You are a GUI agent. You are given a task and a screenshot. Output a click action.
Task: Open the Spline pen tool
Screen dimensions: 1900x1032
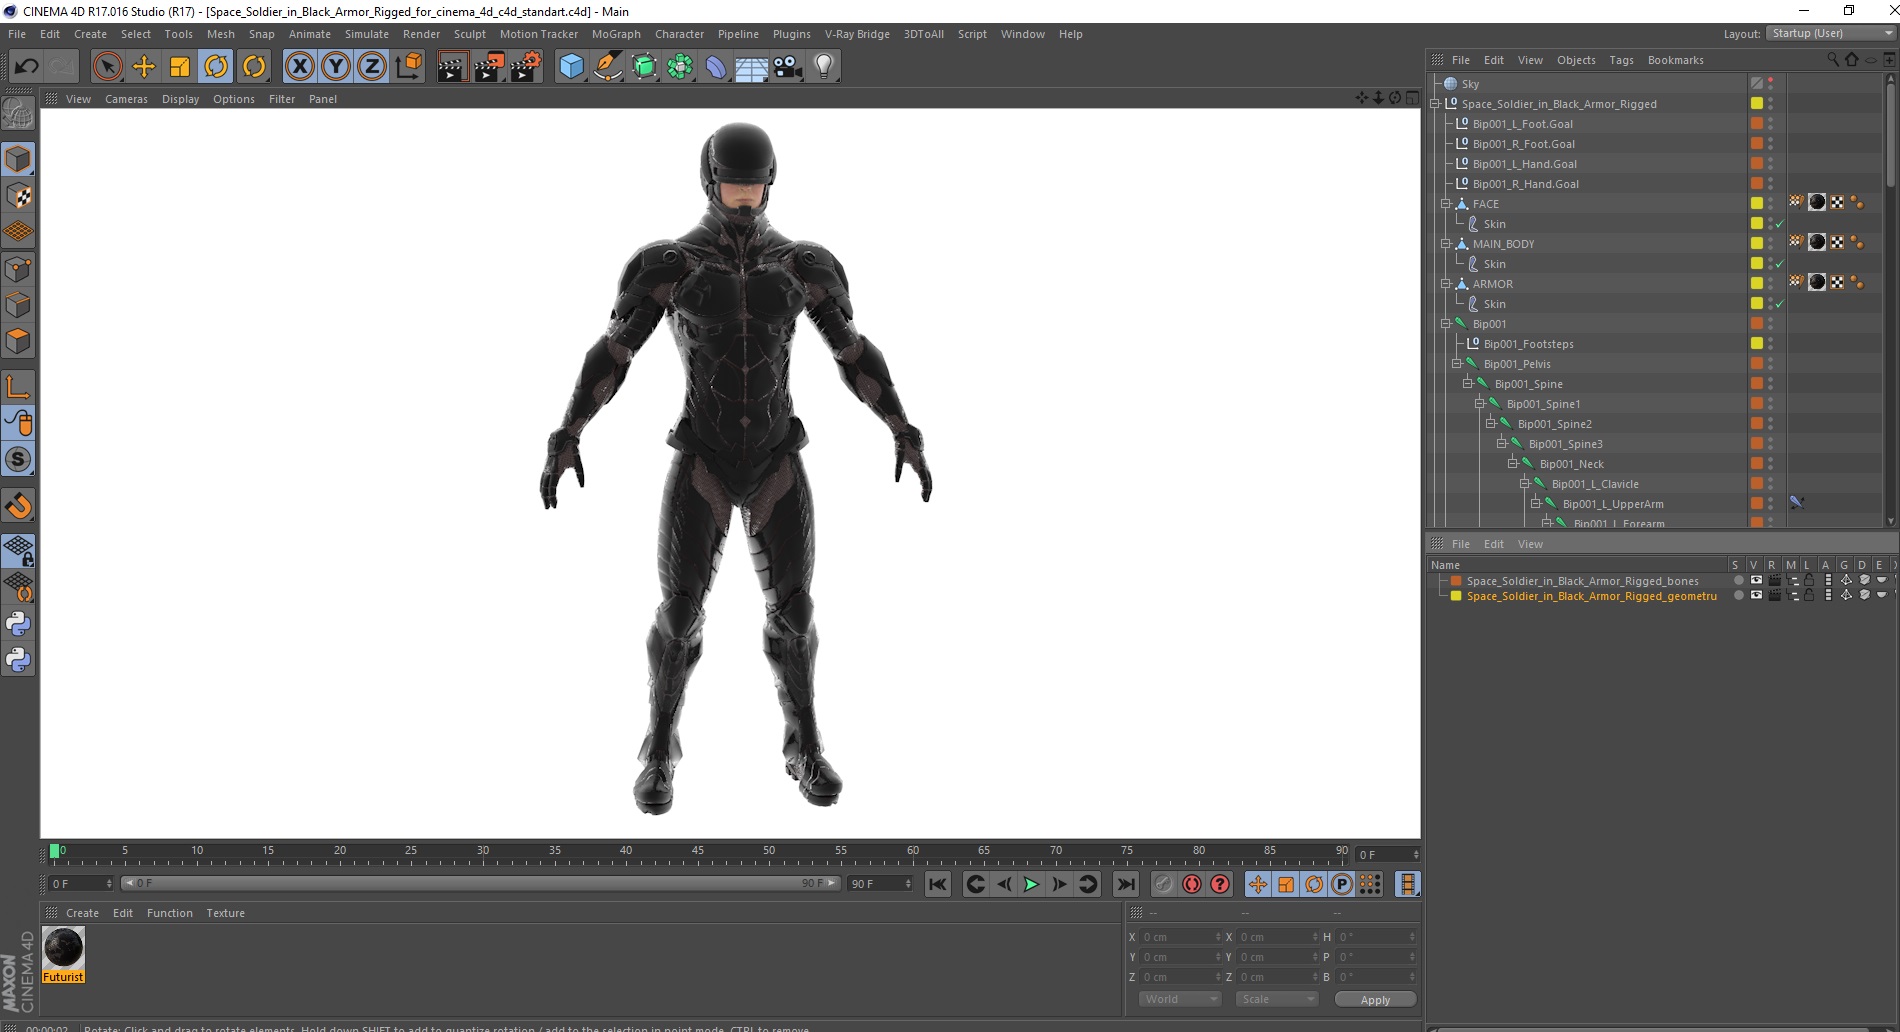pos(607,67)
